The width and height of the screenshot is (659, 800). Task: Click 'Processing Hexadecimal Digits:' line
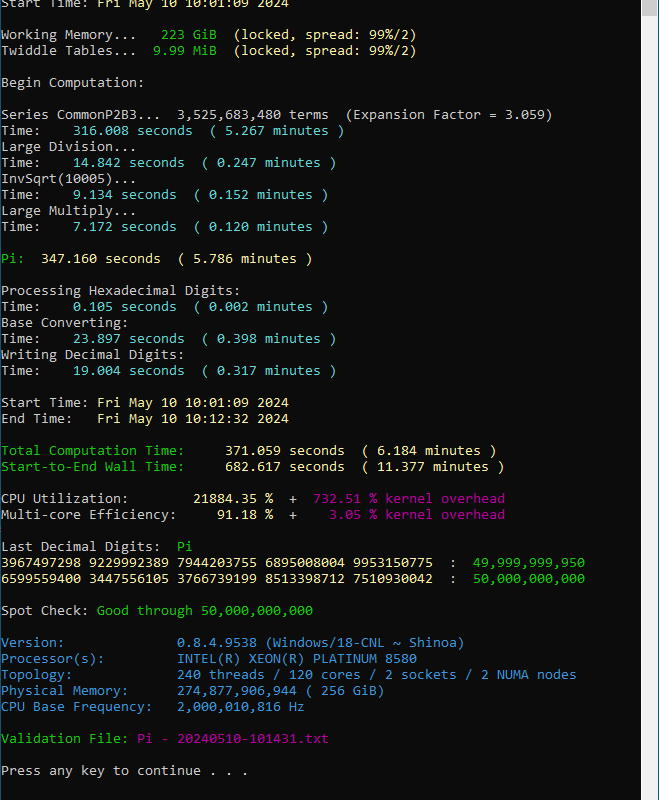point(120,291)
